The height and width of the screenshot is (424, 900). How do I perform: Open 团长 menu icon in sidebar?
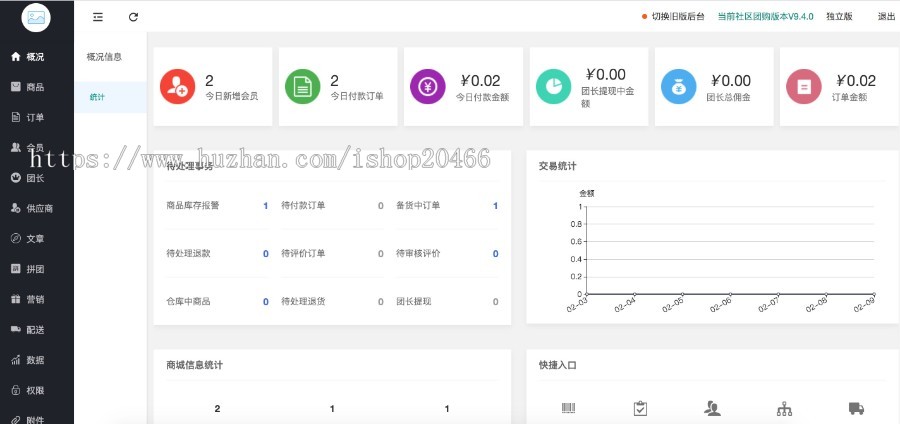click(x=15, y=178)
